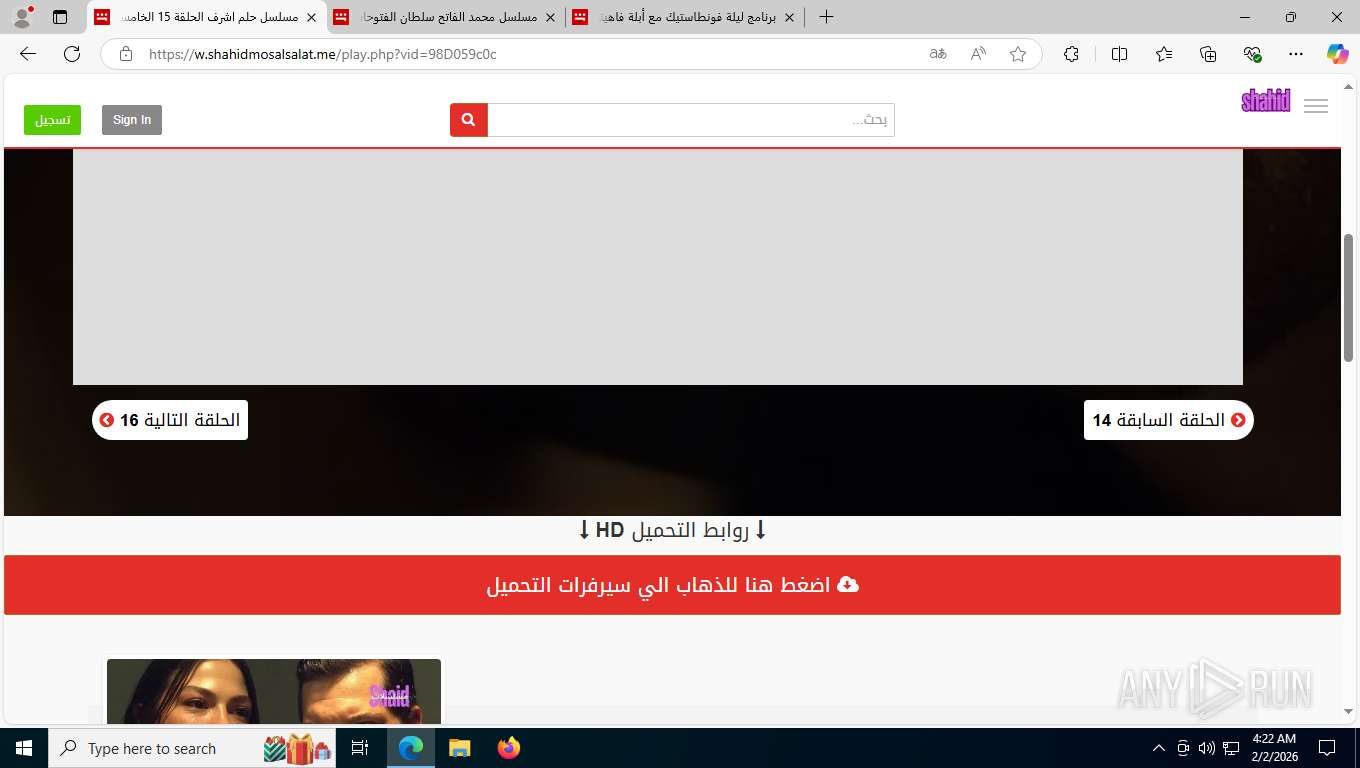Click the Windows taskbar search box
1360x768 pixels.
click(192, 748)
